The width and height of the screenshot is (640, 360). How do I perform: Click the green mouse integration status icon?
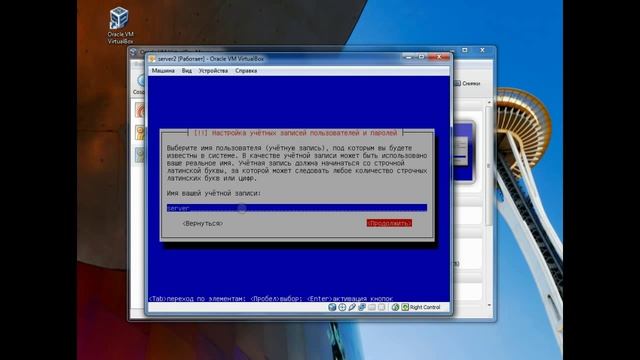tap(395, 307)
